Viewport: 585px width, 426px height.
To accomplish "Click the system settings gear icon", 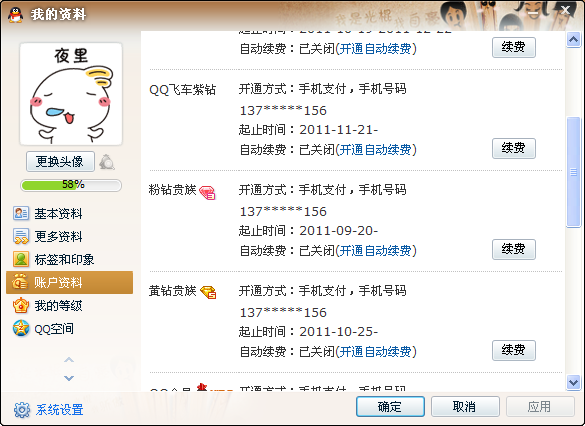I will click(x=22, y=410).
